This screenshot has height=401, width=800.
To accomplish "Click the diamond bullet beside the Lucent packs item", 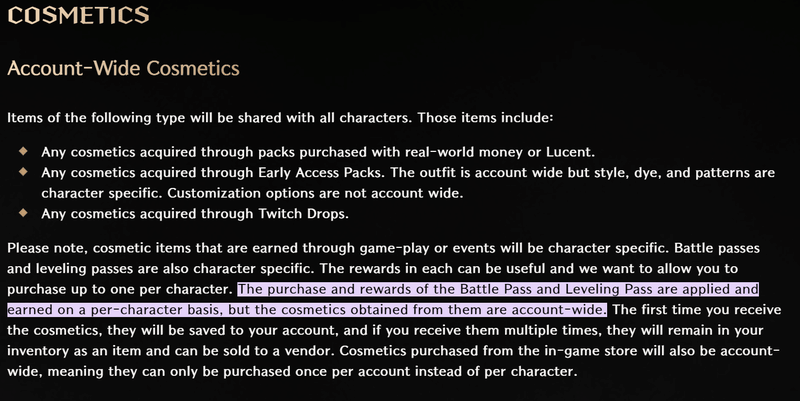I will pos(23,151).
